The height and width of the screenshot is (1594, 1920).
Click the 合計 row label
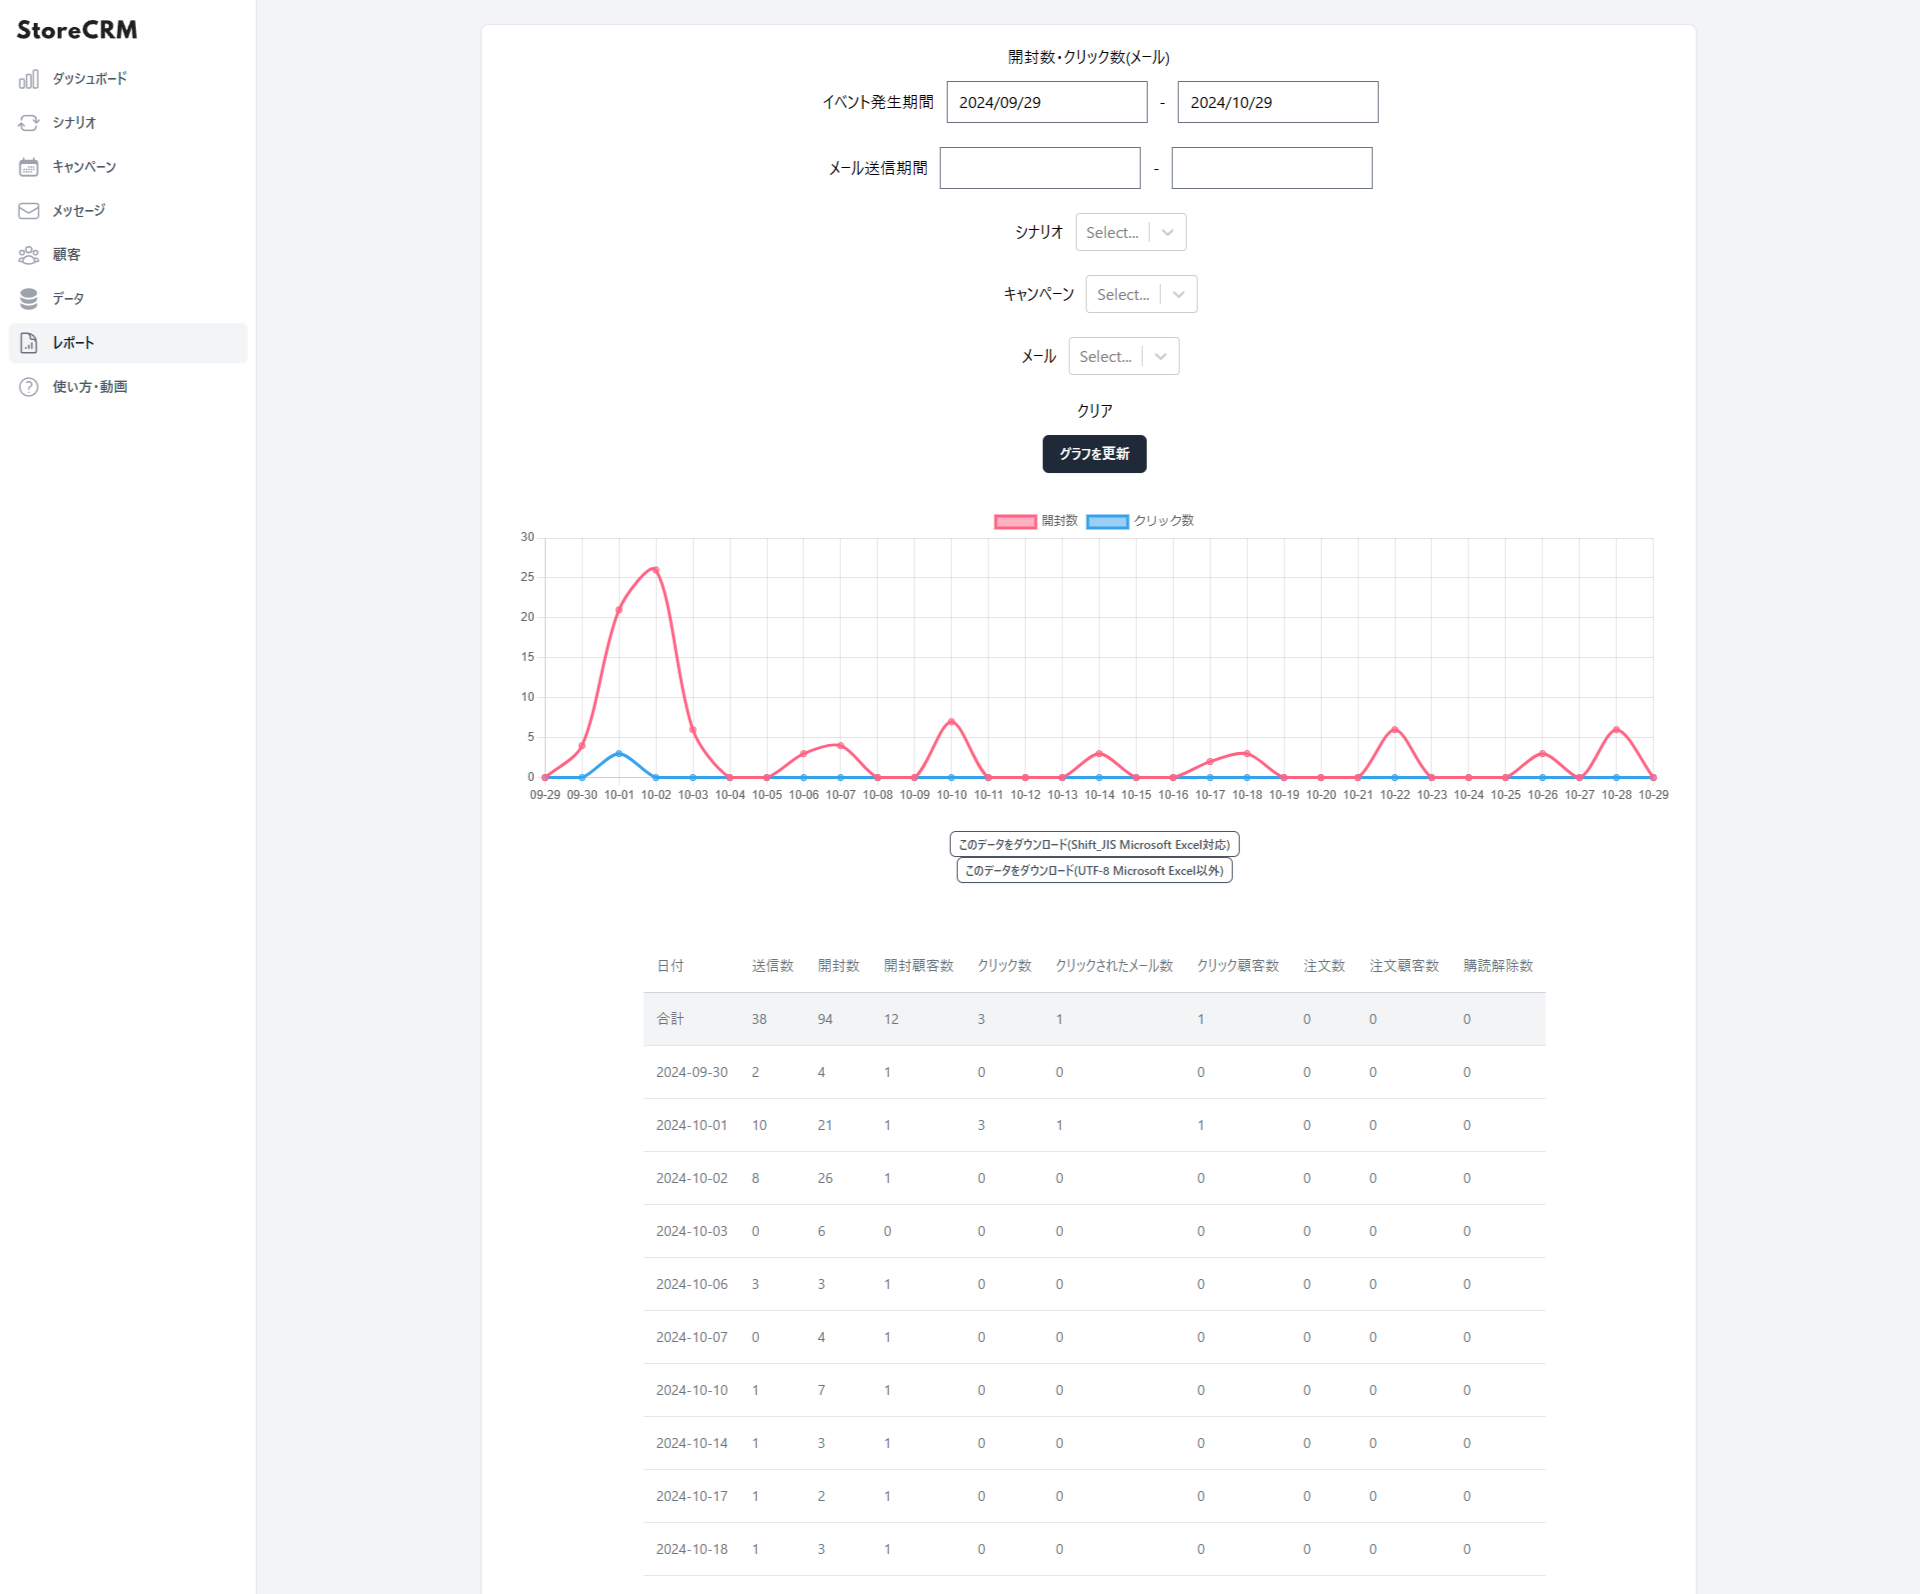(x=670, y=1019)
